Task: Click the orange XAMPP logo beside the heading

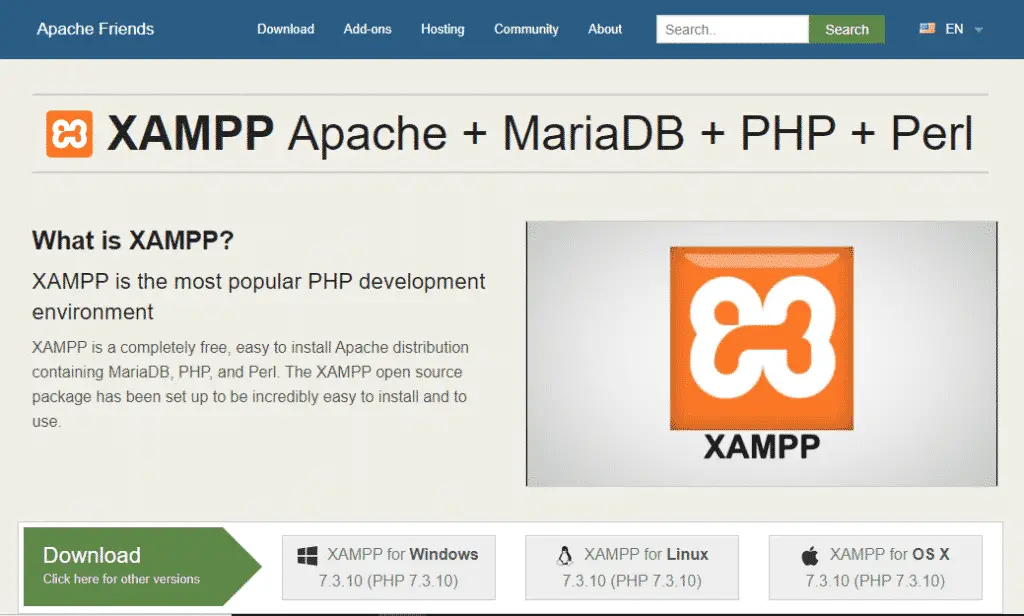Action: (69, 134)
